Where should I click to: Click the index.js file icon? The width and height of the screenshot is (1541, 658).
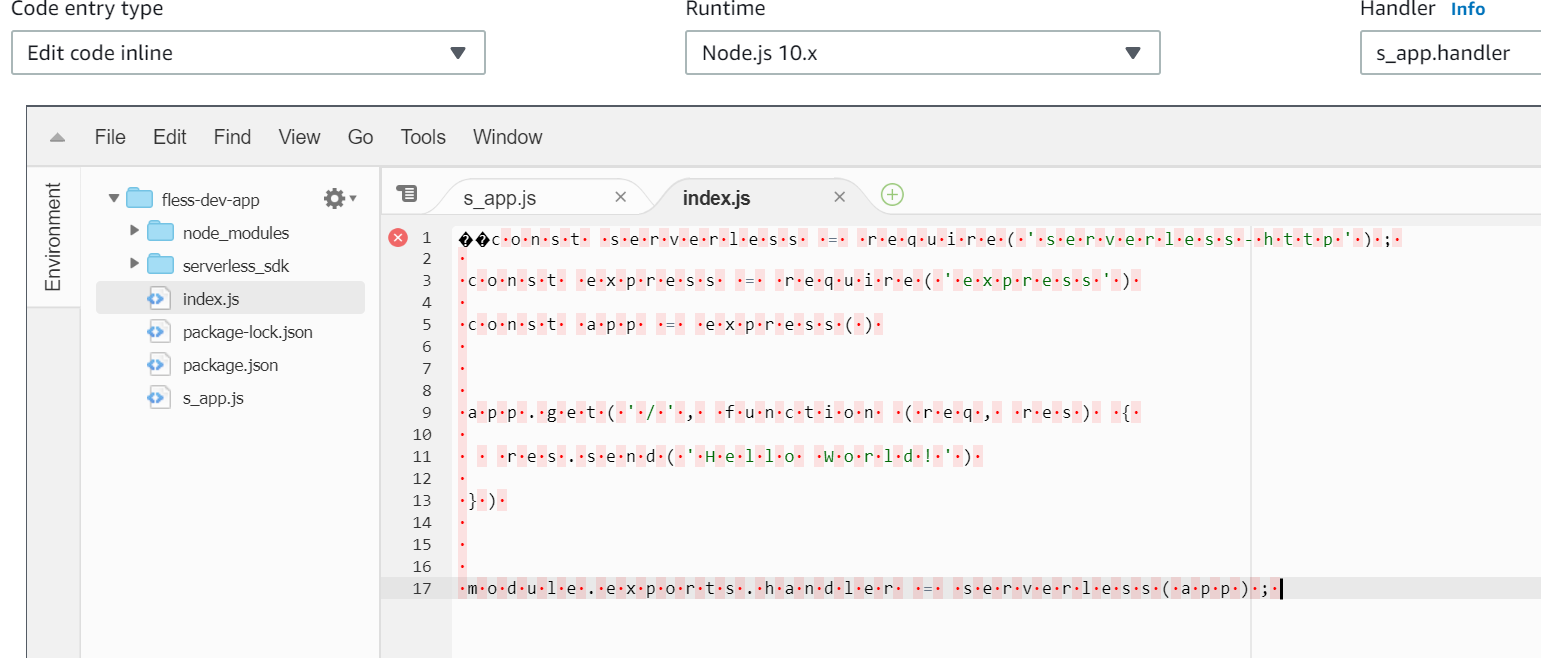coord(158,298)
